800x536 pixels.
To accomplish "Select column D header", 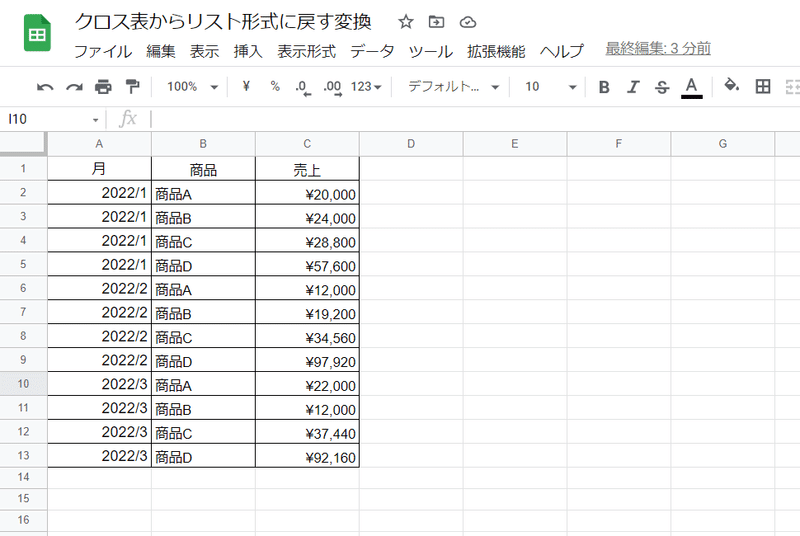I will coord(411,144).
